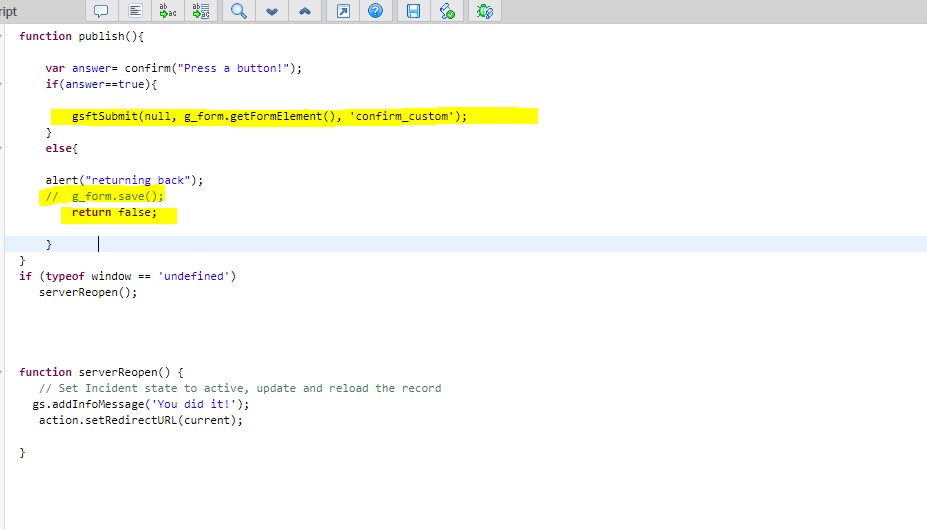Image resolution: width=927 pixels, height=530 pixels.
Task: Open the script debugger bug icon
Action: 484,11
